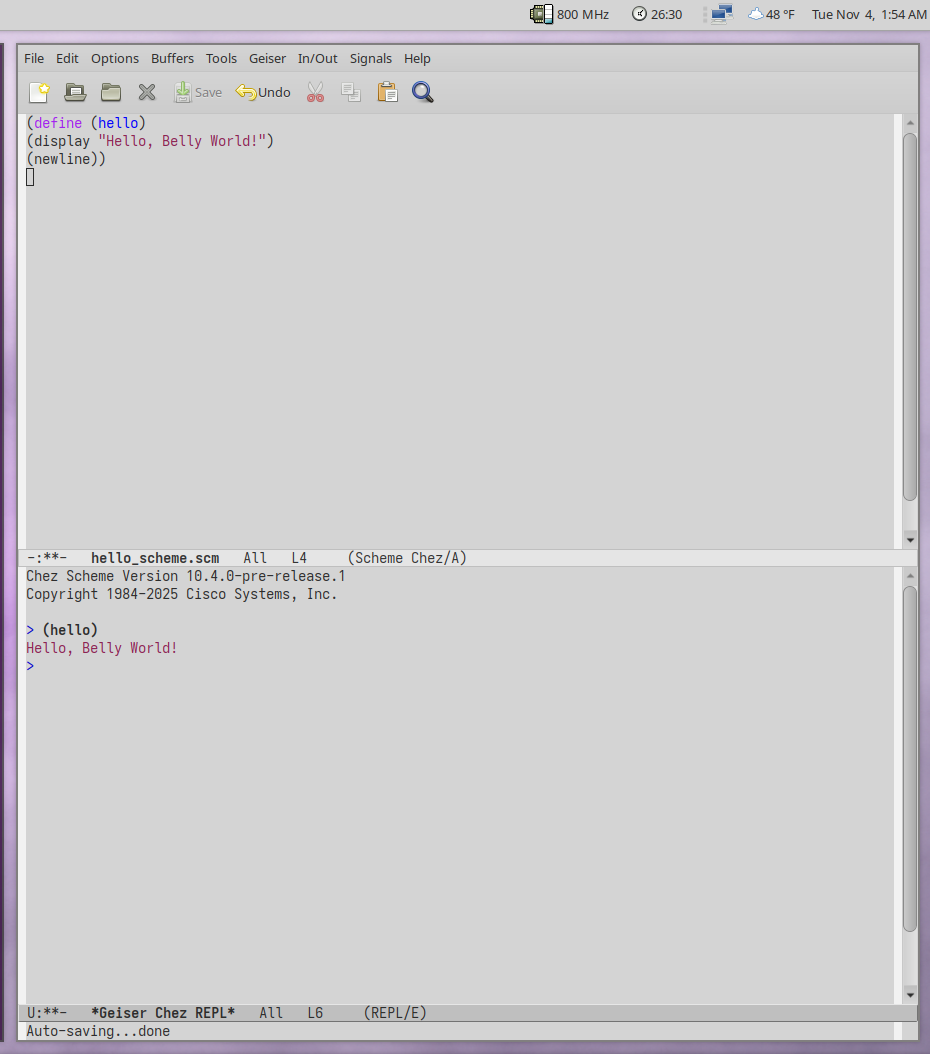Click the network connection tray icon
930x1054 pixels.
(721, 14)
